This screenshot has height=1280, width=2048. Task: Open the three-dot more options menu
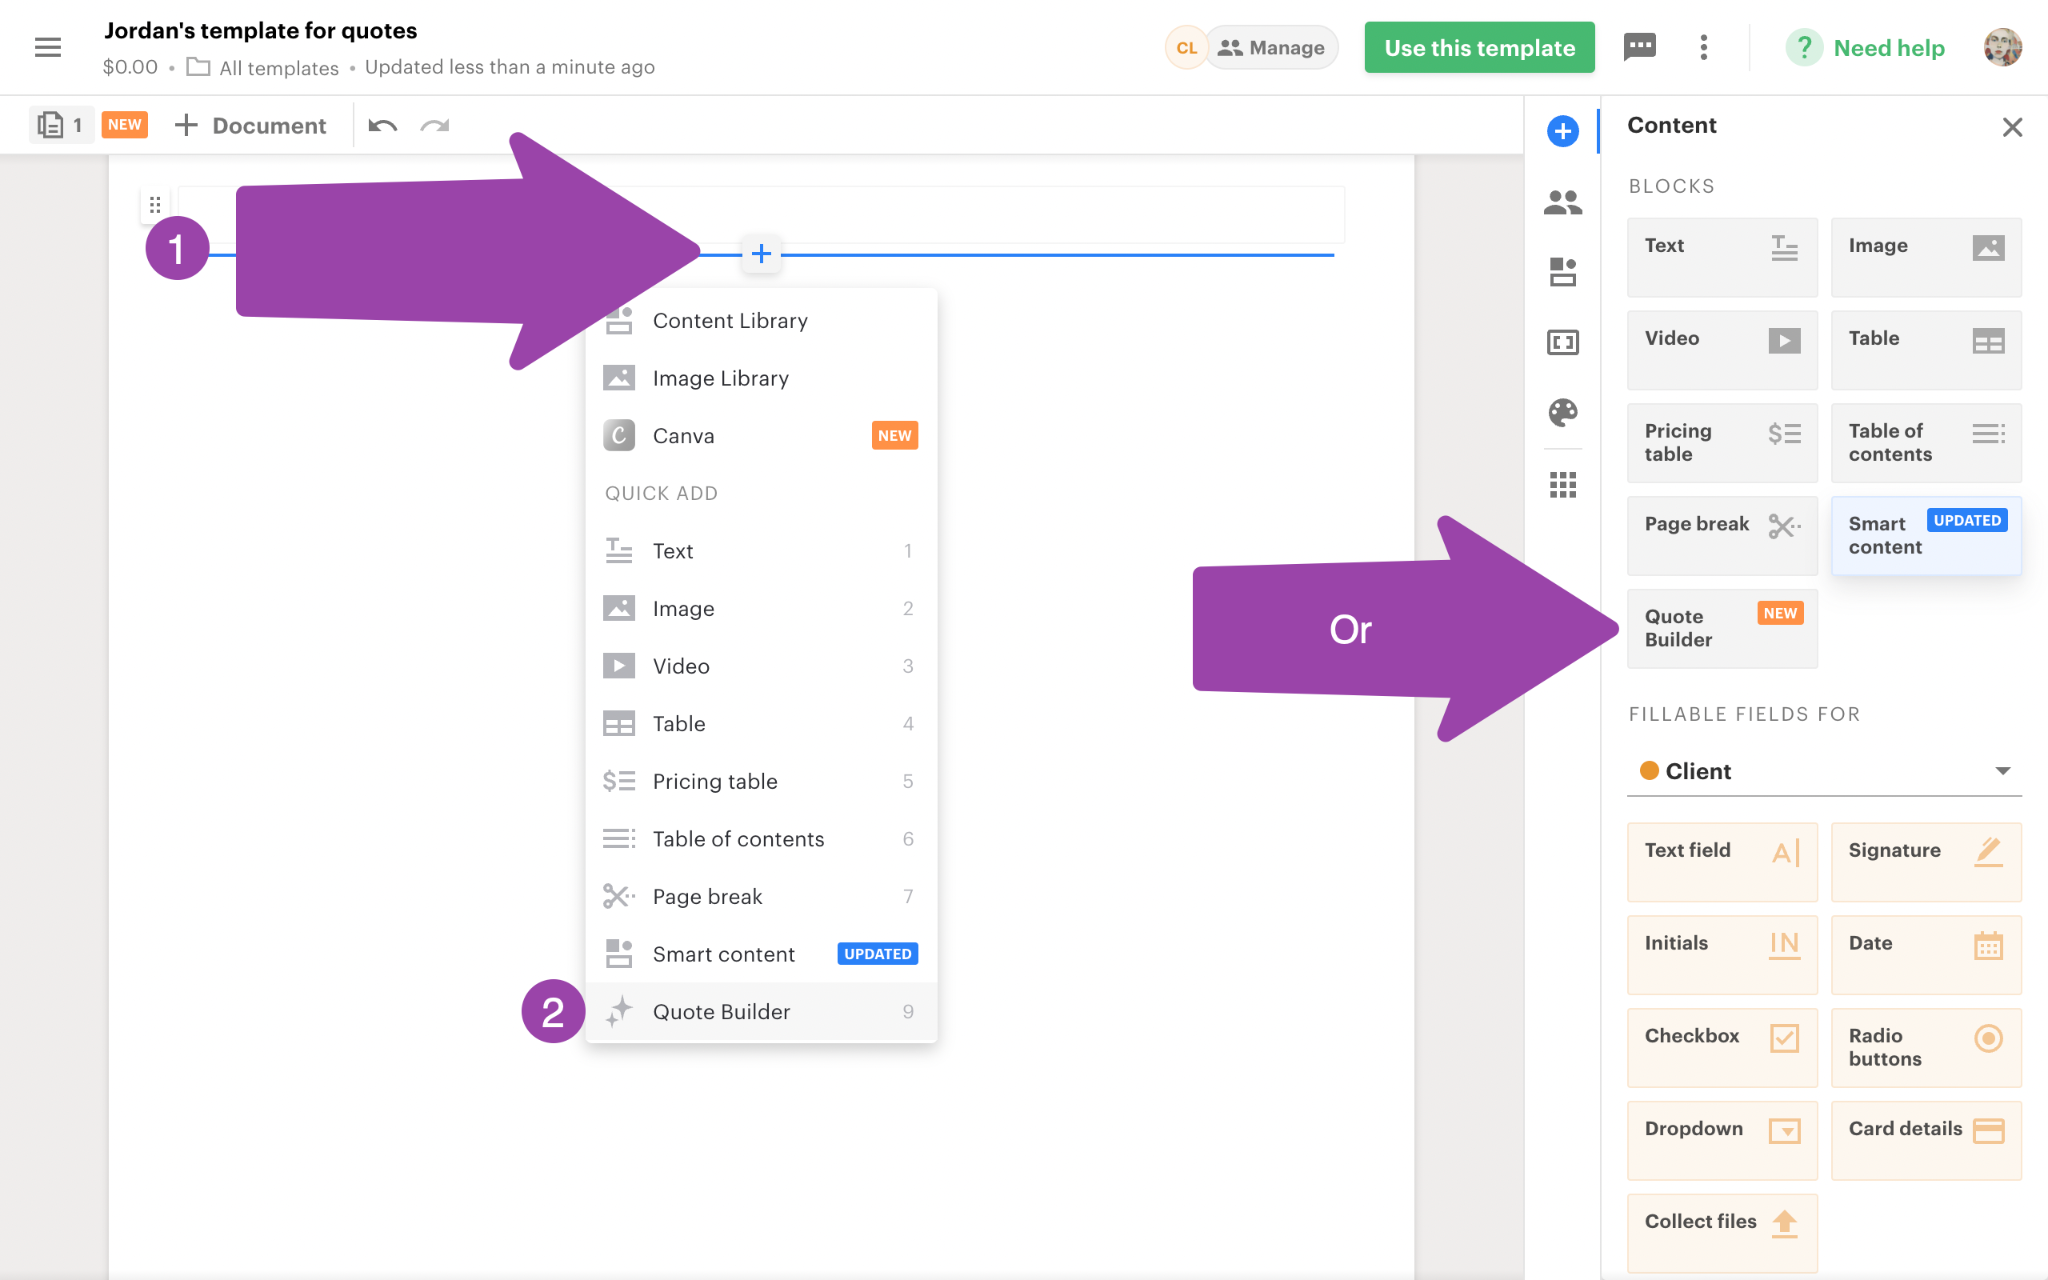click(1704, 47)
